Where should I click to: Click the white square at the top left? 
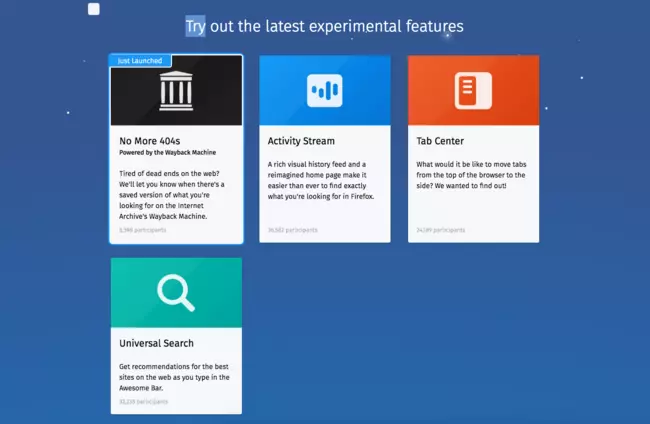pos(94,9)
